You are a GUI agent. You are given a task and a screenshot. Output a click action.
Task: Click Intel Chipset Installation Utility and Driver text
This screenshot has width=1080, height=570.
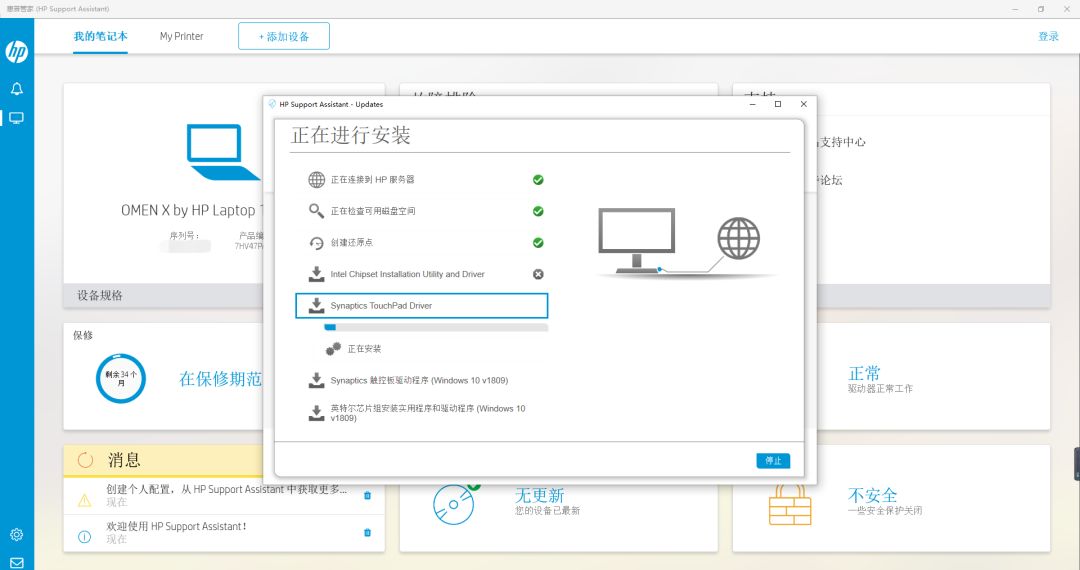tap(407, 274)
